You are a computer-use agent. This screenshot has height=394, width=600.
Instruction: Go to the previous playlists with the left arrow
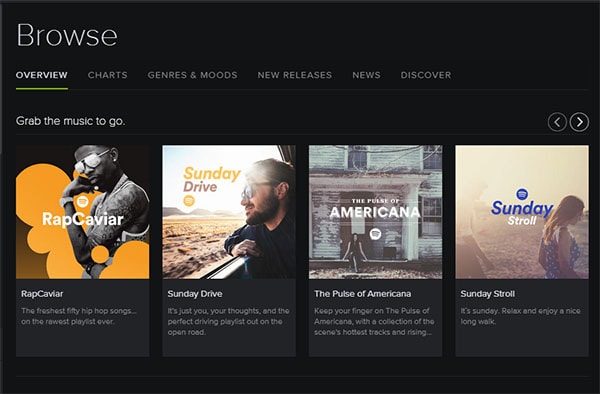tap(557, 122)
